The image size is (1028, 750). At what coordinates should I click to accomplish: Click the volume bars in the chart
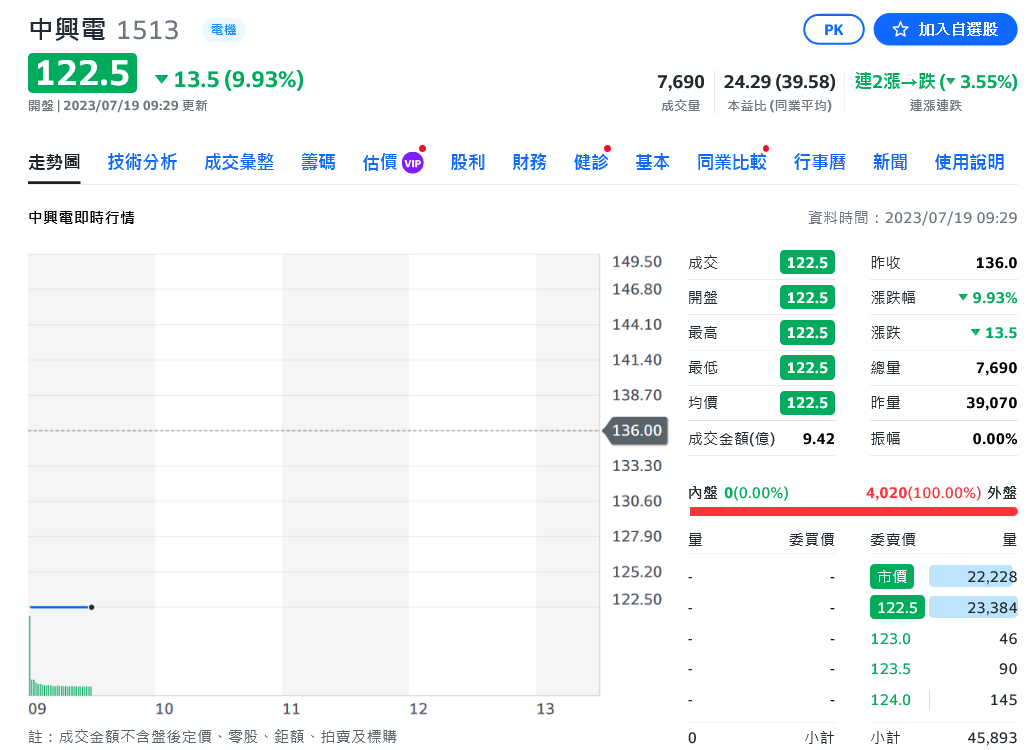(x=60, y=688)
